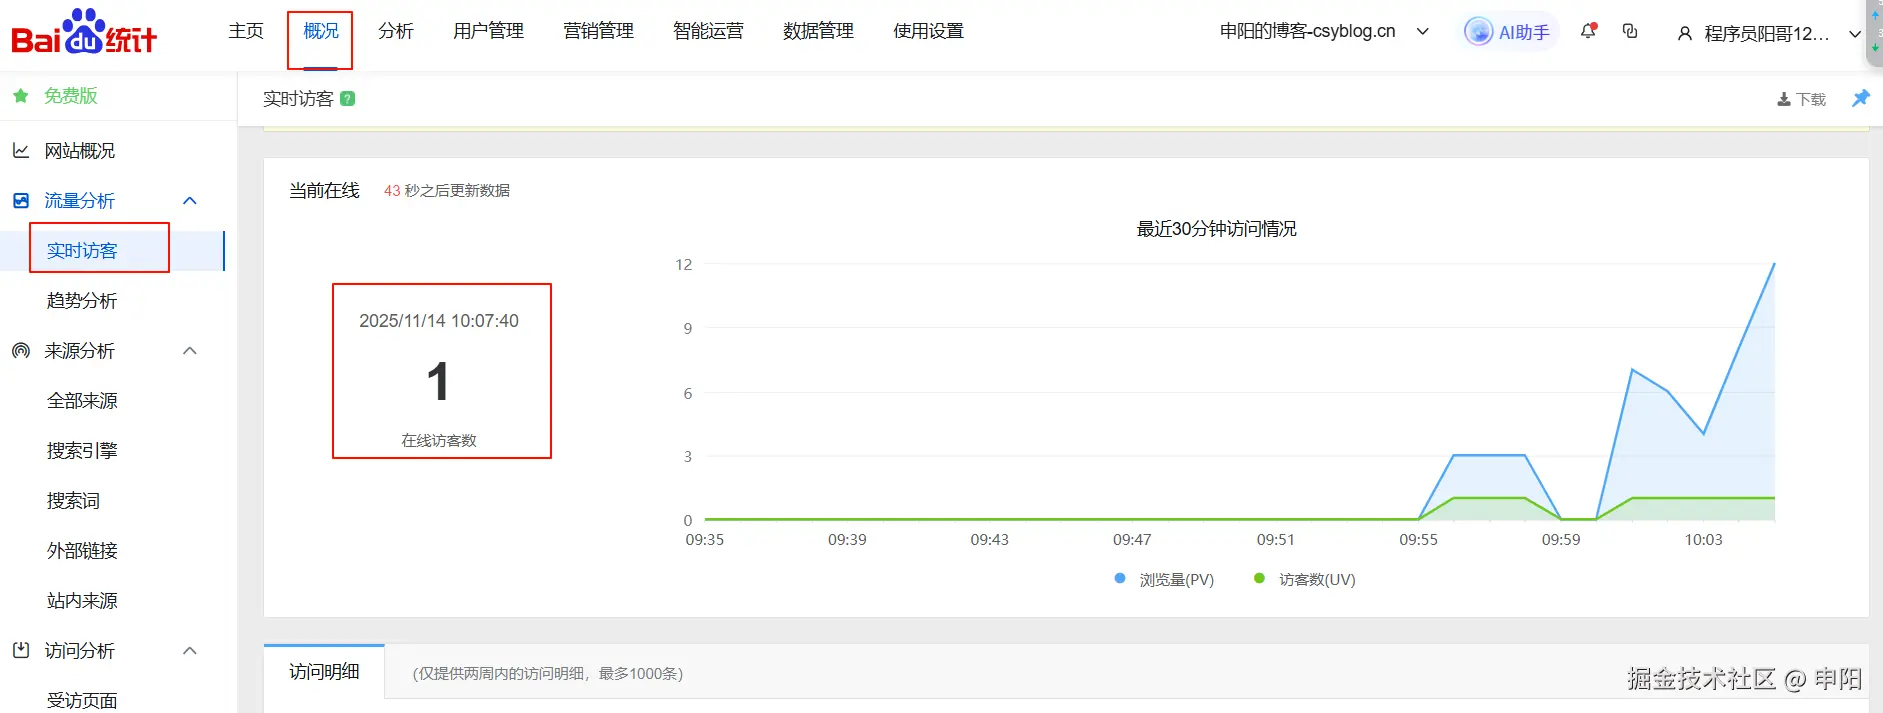This screenshot has height=713, width=1883.
Task: Click the timestamp 2025/11/14 10:07:40
Action: click(439, 321)
